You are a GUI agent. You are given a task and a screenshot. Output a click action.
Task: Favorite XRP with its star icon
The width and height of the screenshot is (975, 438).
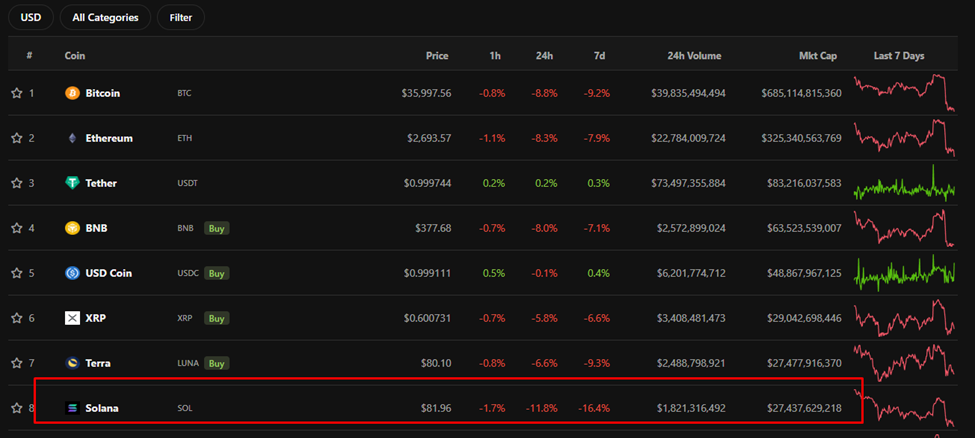tap(17, 319)
